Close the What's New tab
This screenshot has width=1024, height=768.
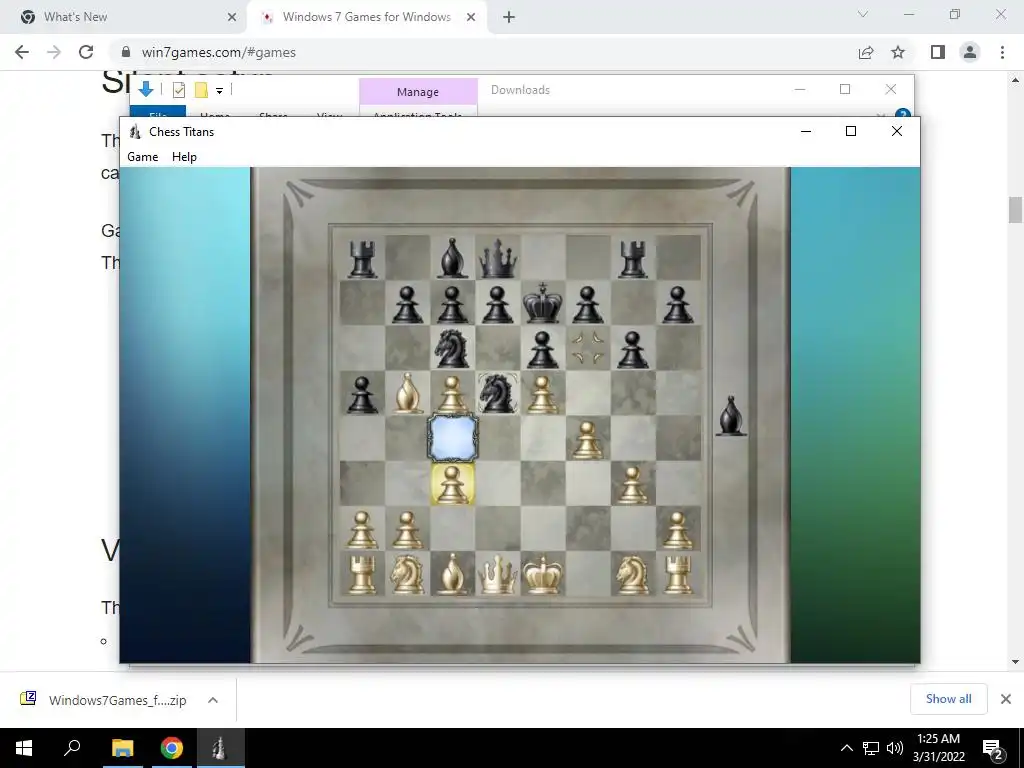(x=231, y=18)
